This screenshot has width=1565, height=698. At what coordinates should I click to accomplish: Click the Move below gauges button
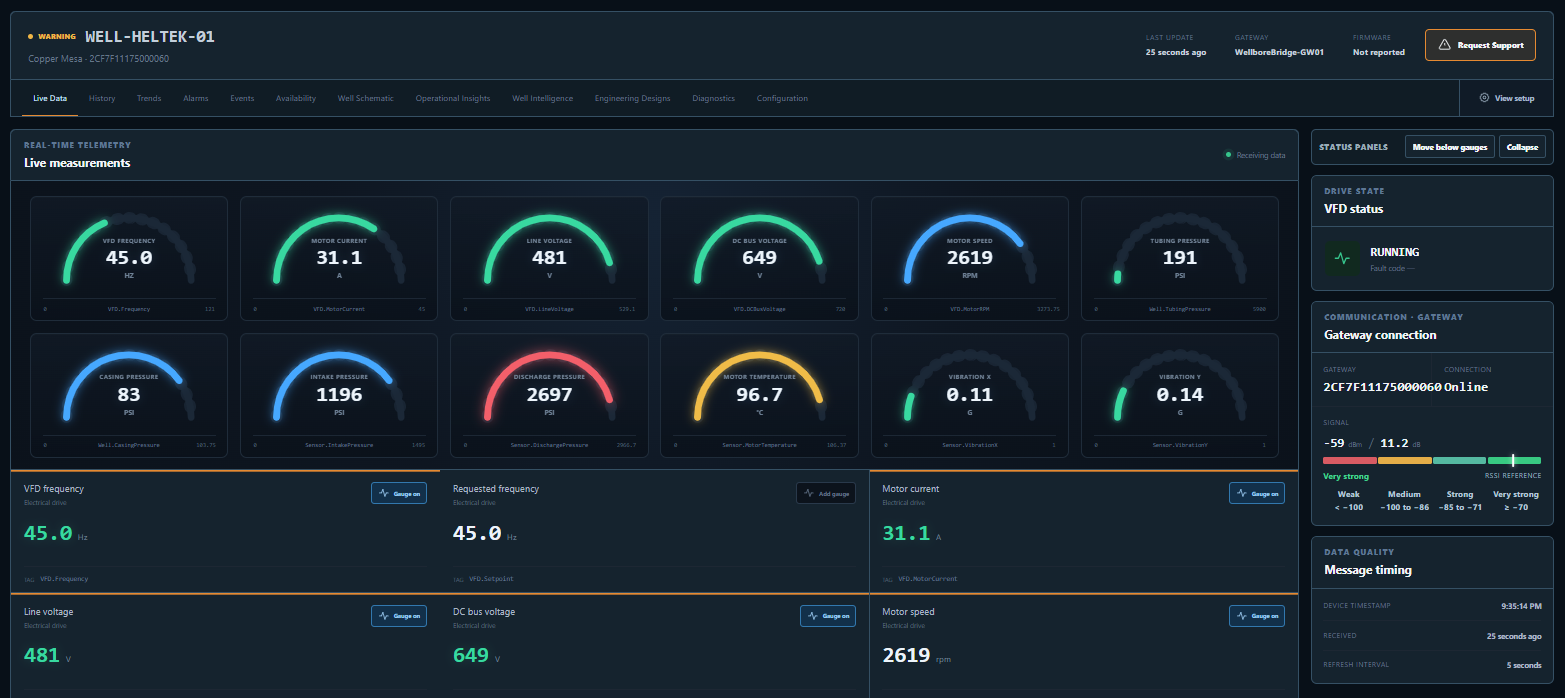1449,147
